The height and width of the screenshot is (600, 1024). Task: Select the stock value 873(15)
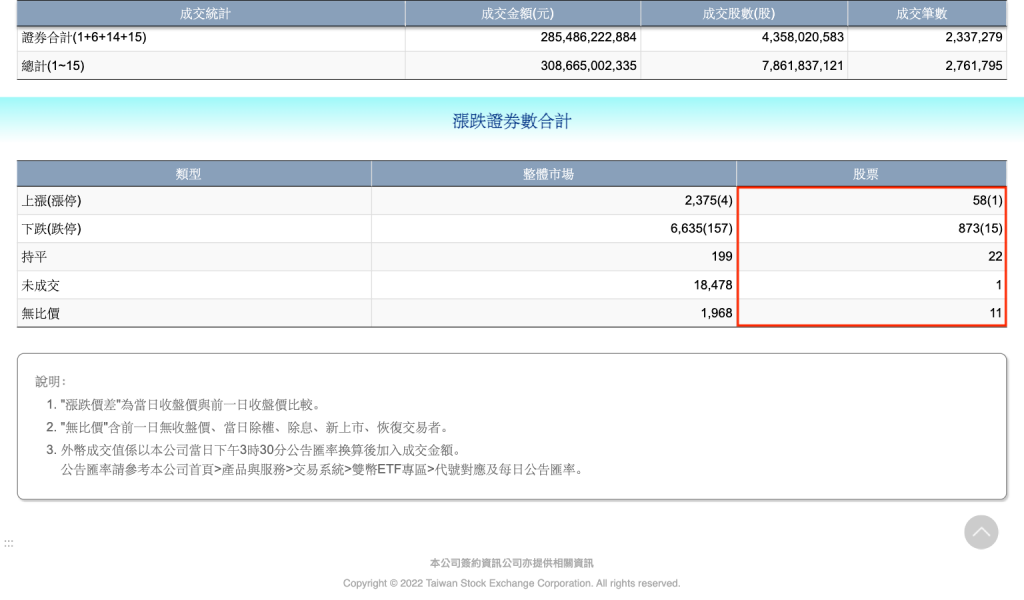tap(980, 229)
